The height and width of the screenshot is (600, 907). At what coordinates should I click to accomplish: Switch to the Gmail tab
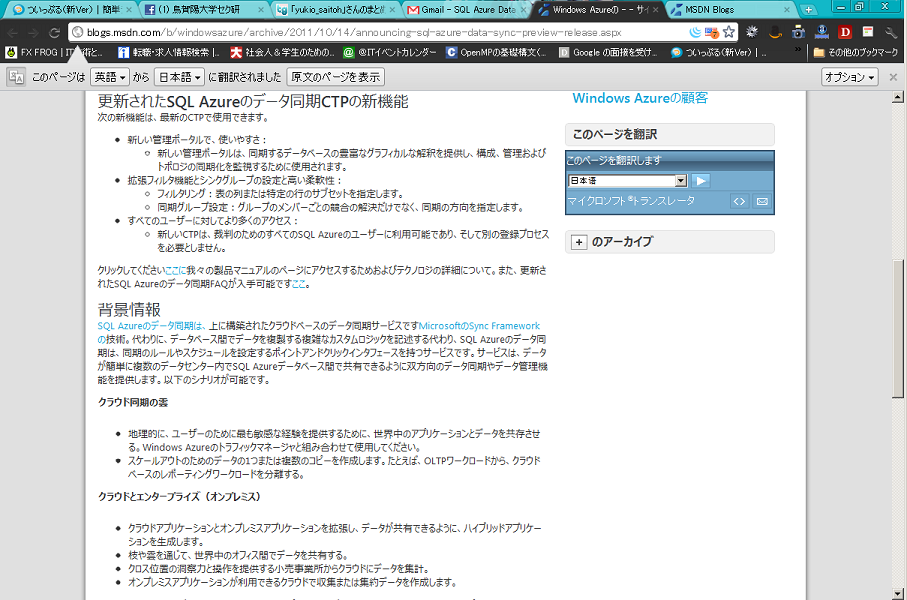464,9
